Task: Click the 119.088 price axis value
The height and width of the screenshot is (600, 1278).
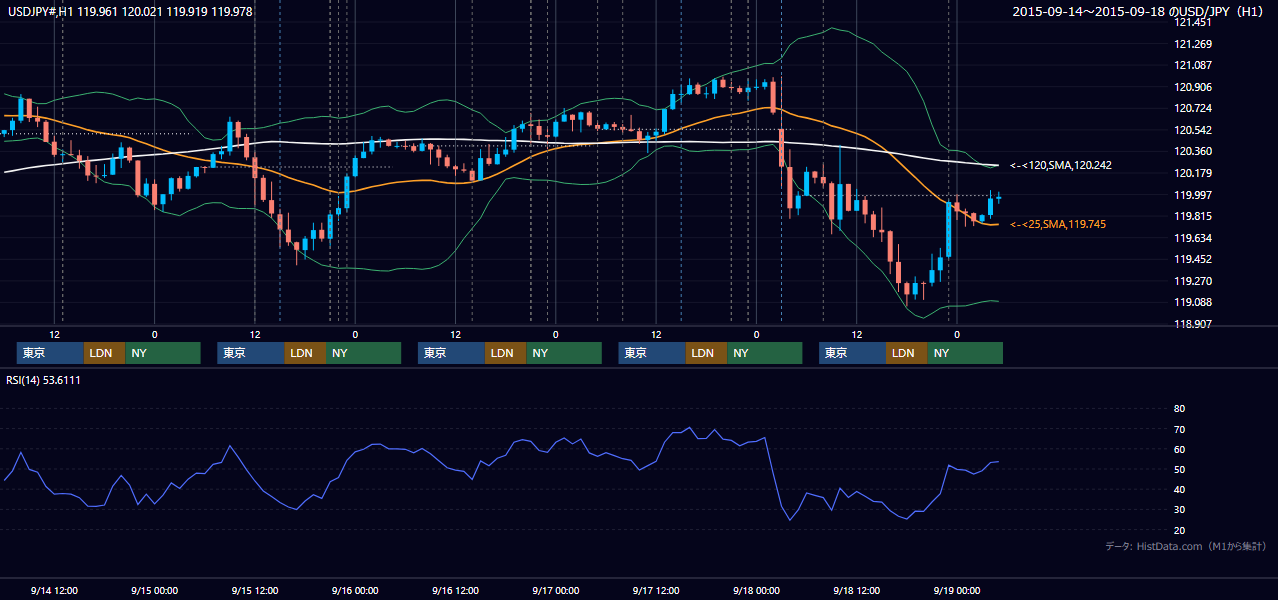Action: click(x=1193, y=302)
